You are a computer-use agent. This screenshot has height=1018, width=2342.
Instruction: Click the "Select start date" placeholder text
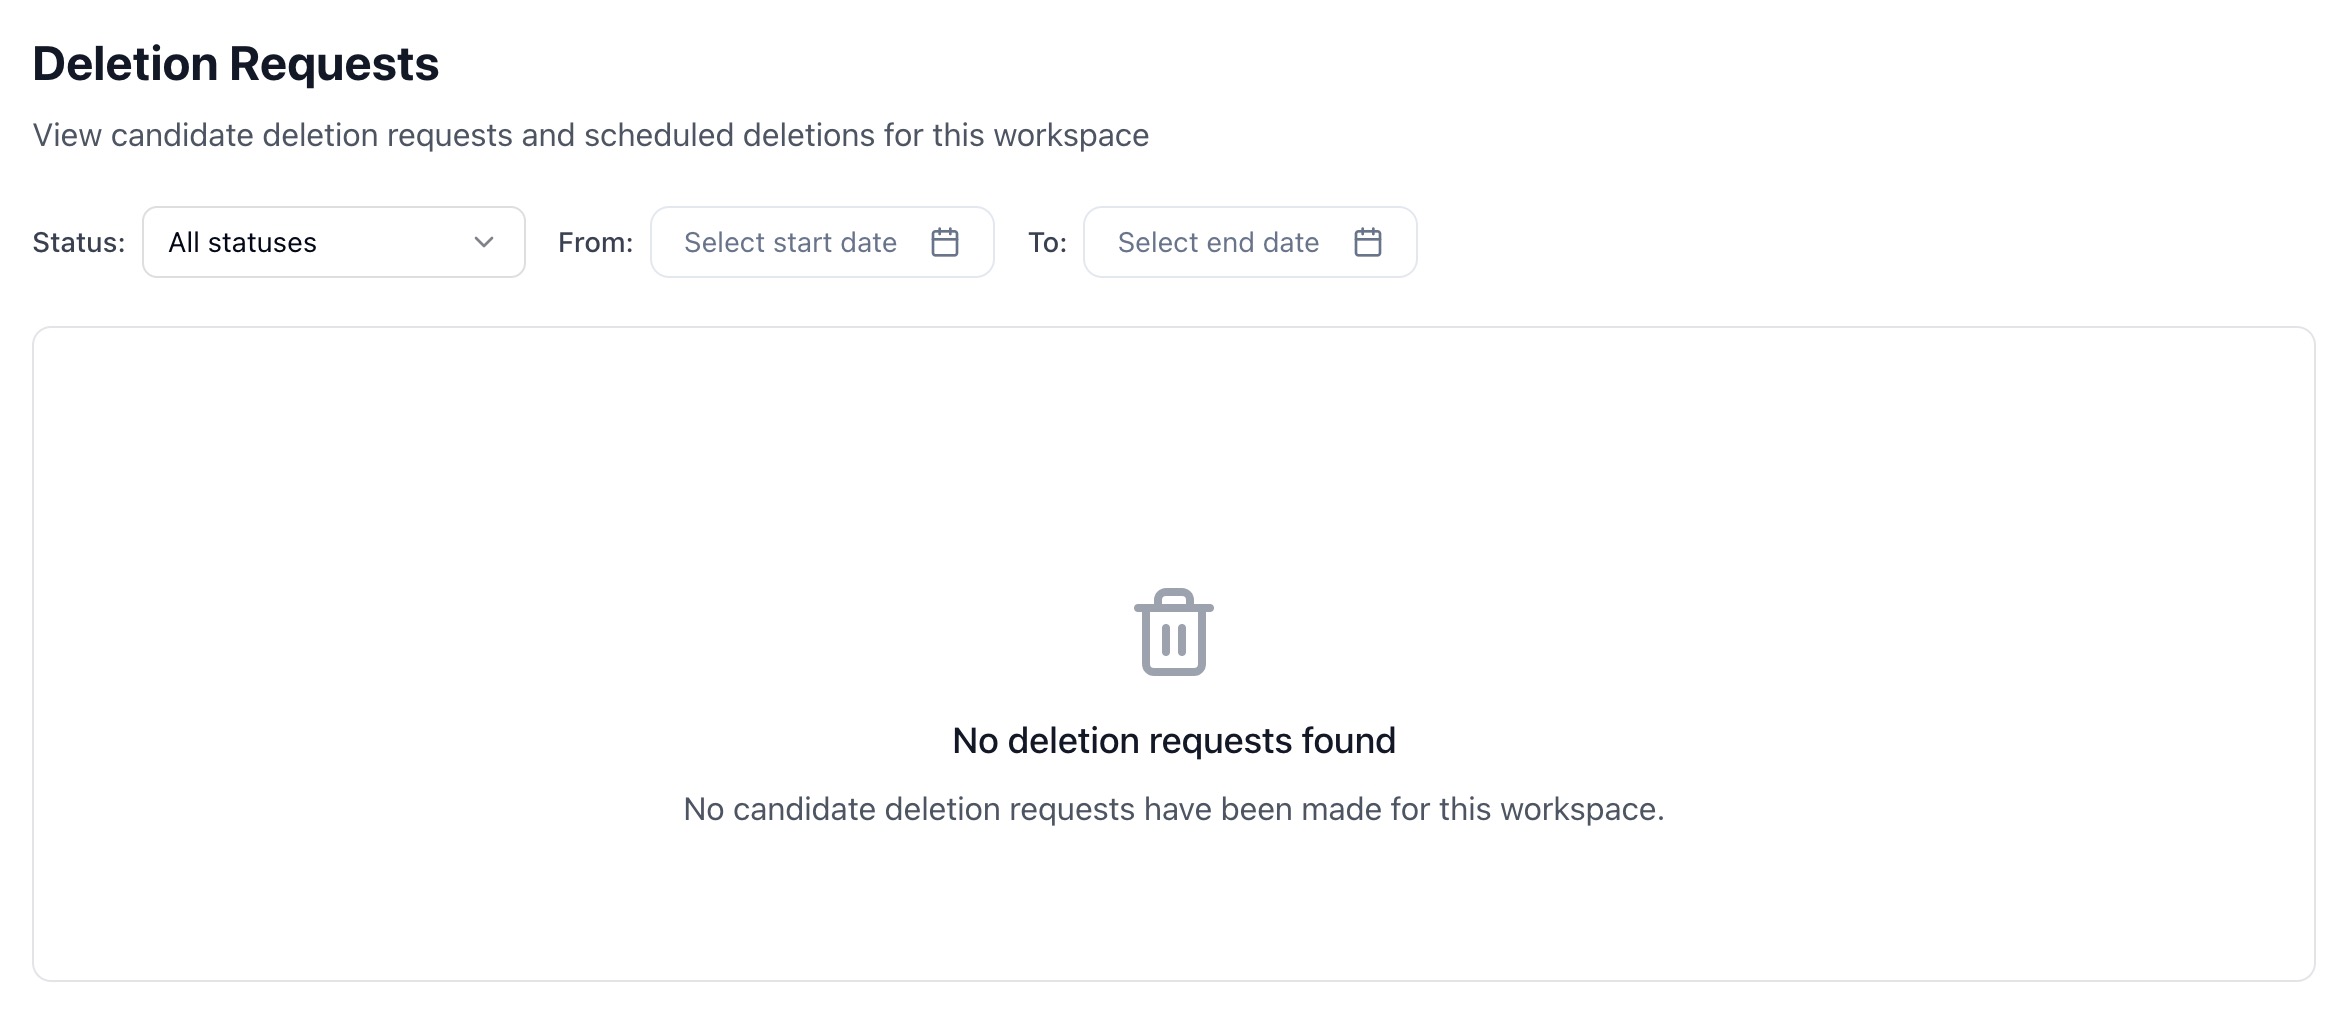click(790, 242)
